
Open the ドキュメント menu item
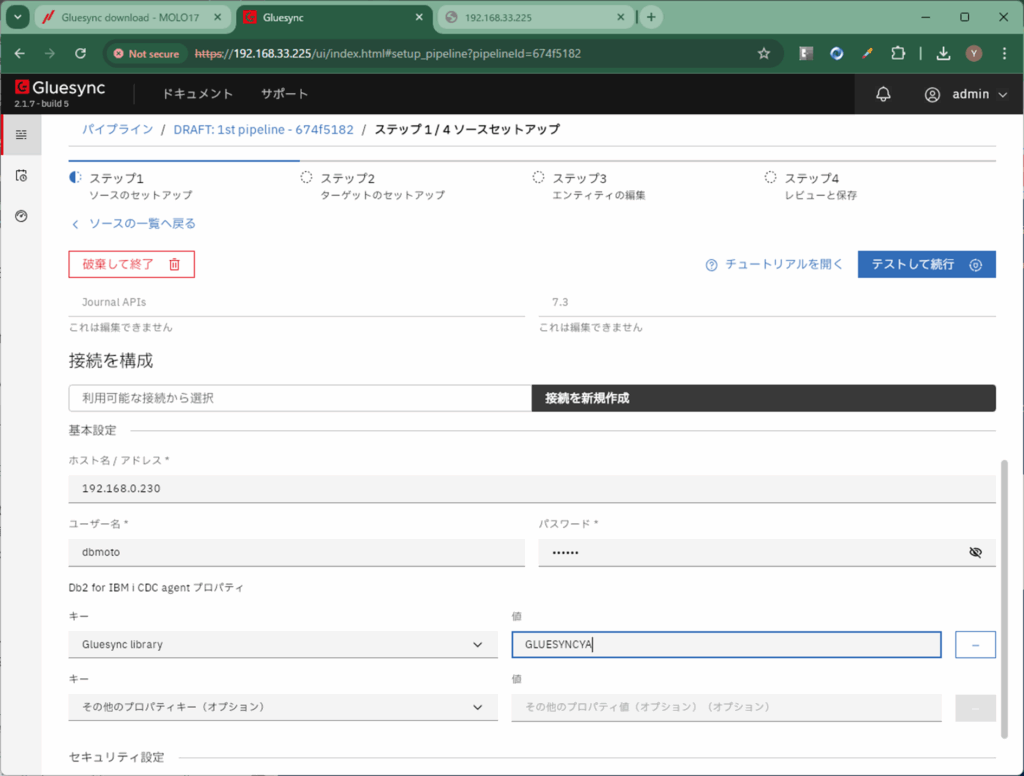coord(198,94)
